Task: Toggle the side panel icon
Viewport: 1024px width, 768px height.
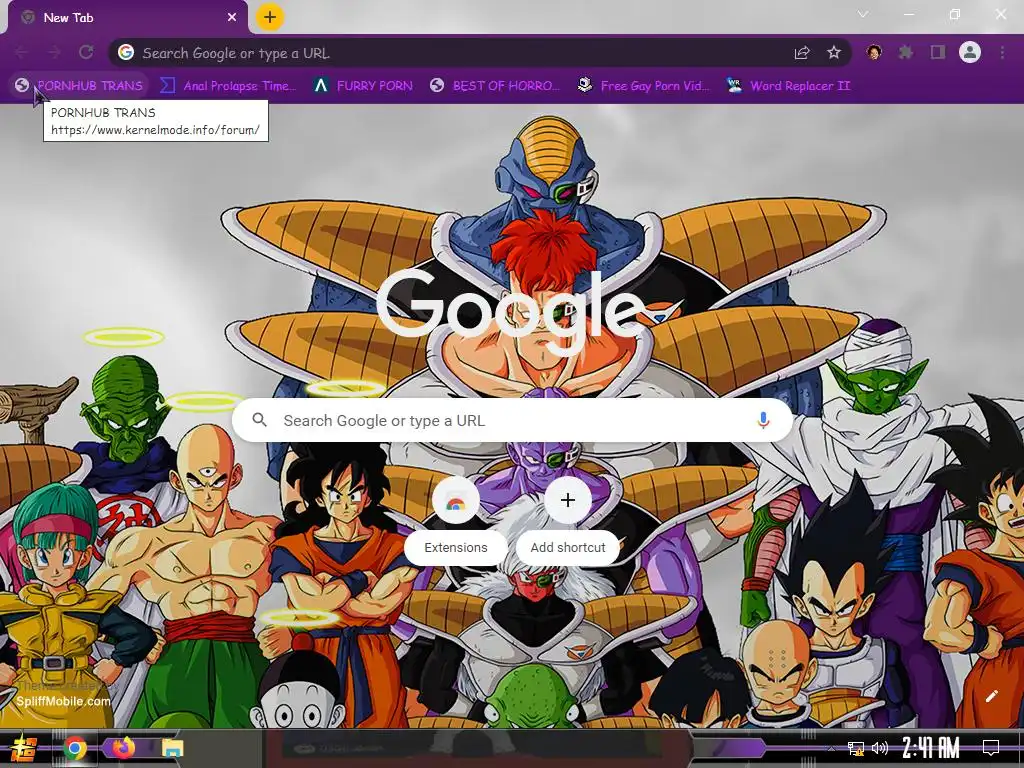Action: click(938, 52)
